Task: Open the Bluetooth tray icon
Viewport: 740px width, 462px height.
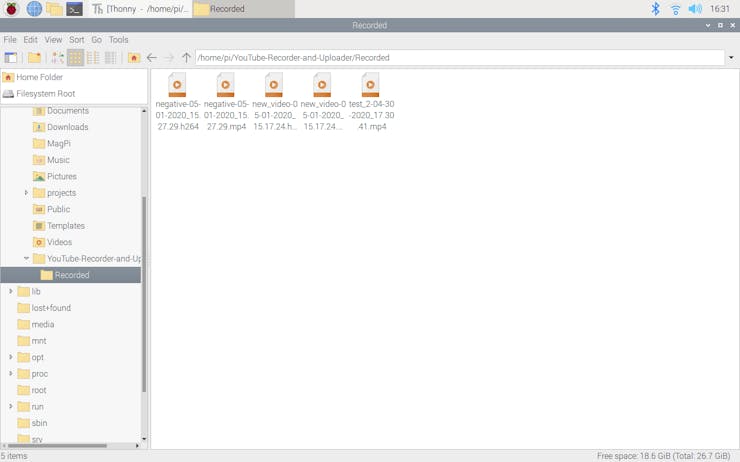Action: tap(655, 8)
